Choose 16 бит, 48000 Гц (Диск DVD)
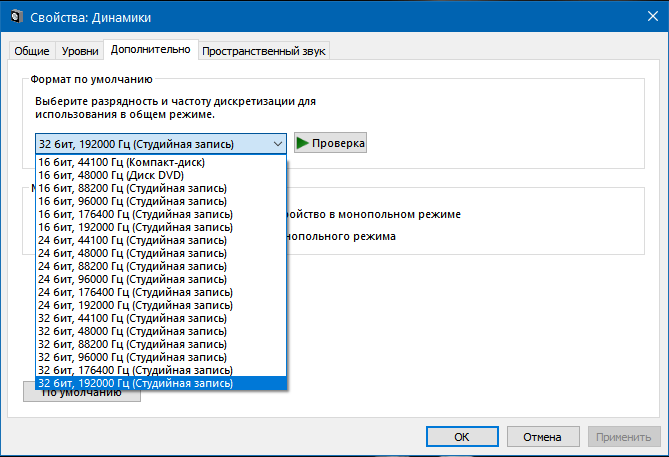The width and height of the screenshot is (669, 457). (161, 175)
